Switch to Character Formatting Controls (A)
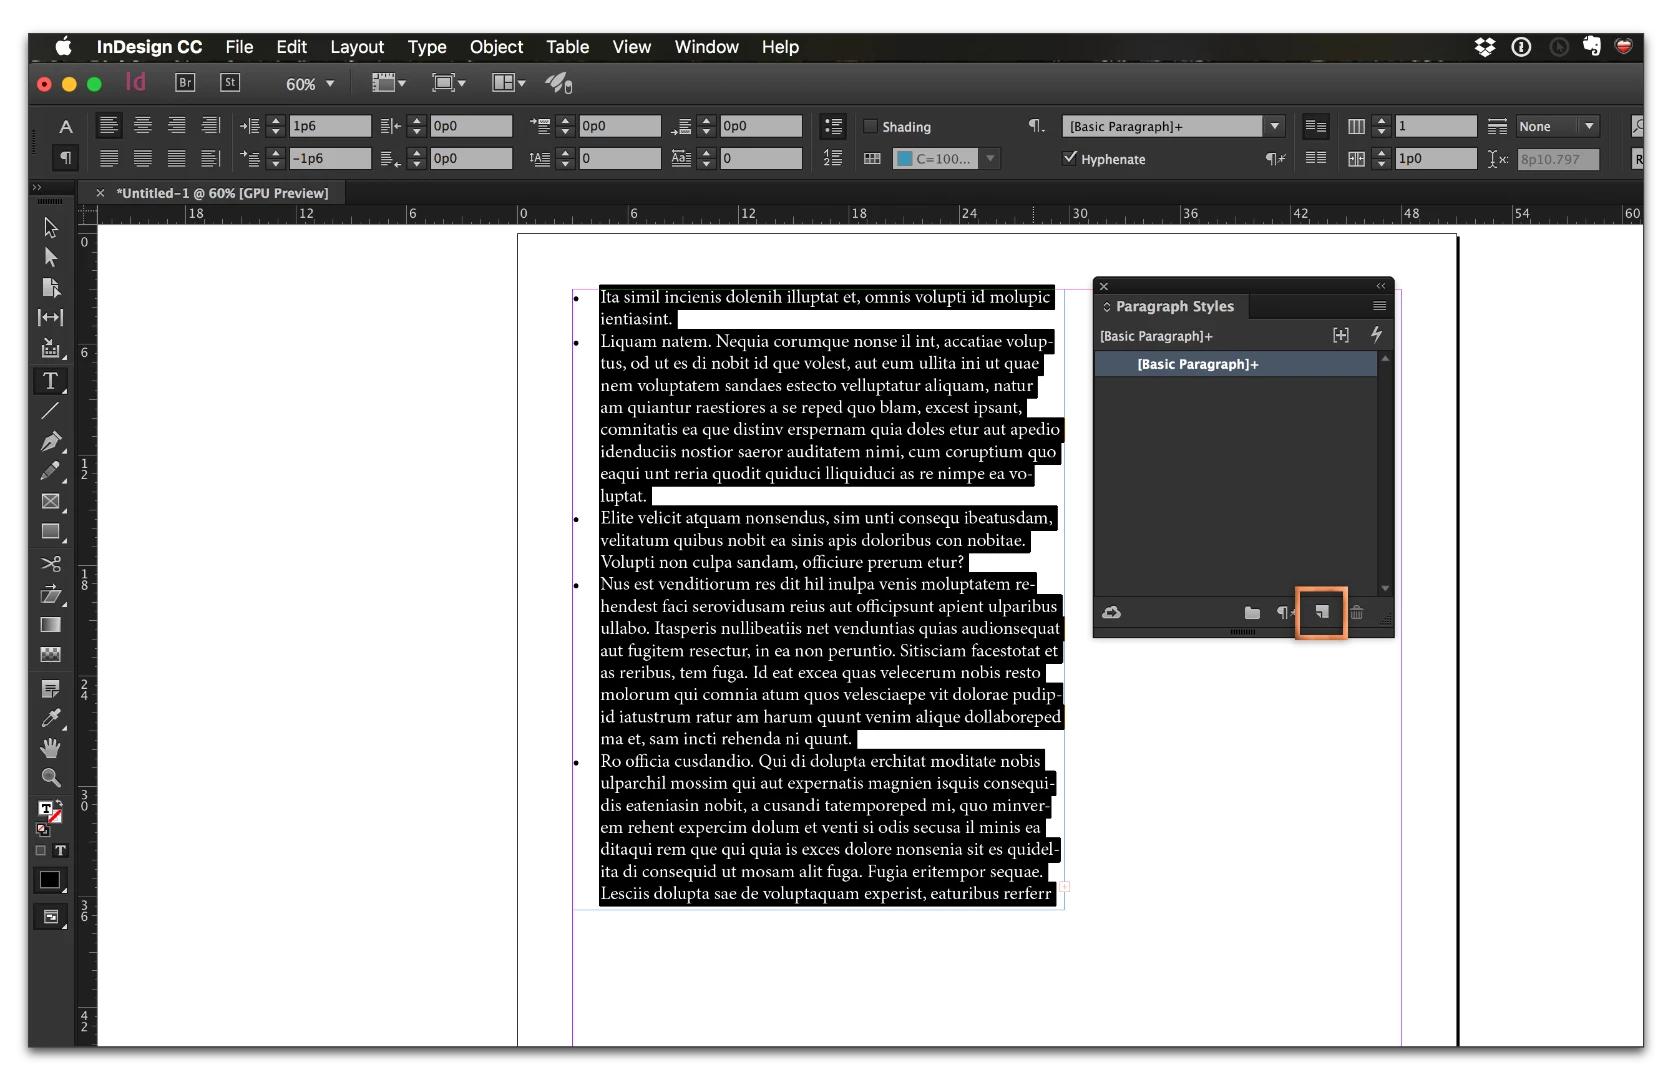 tap(65, 126)
